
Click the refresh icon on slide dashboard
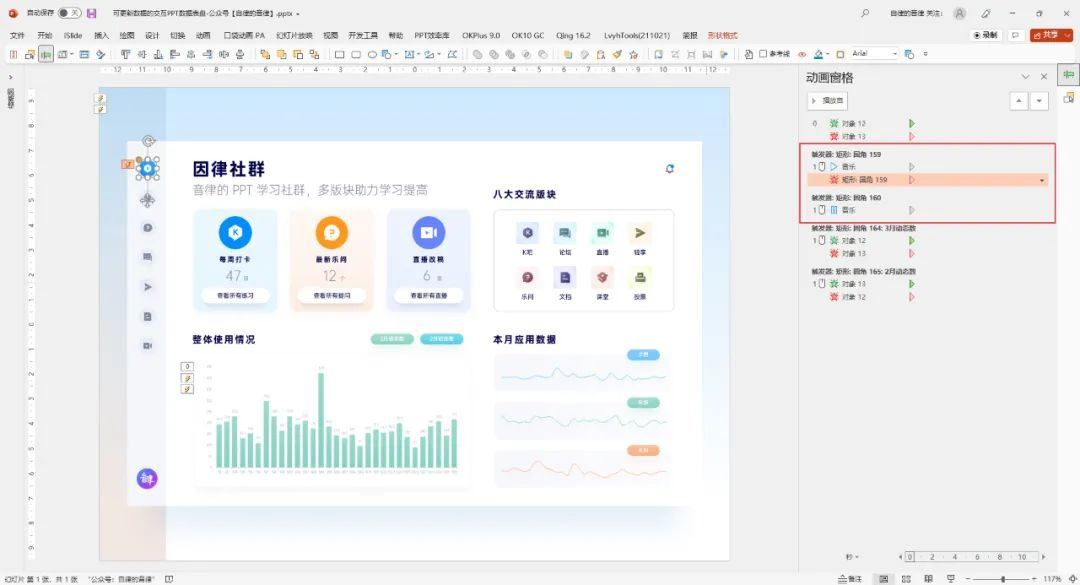pyautogui.click(x=670, y=169)
